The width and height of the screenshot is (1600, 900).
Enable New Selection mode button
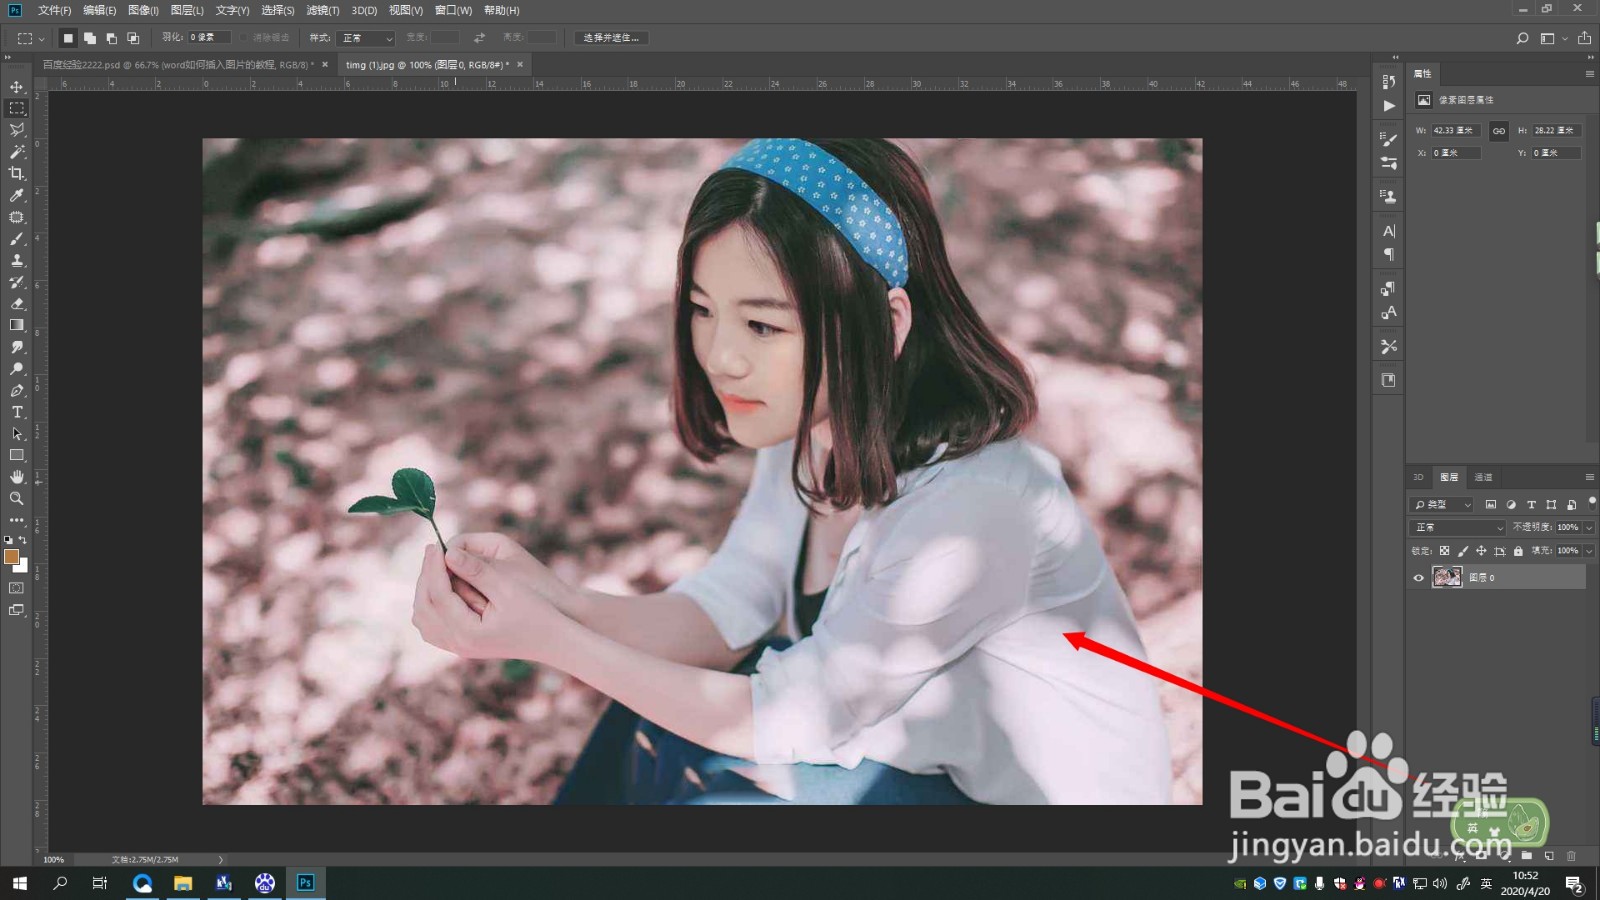(x=68, y=38)
